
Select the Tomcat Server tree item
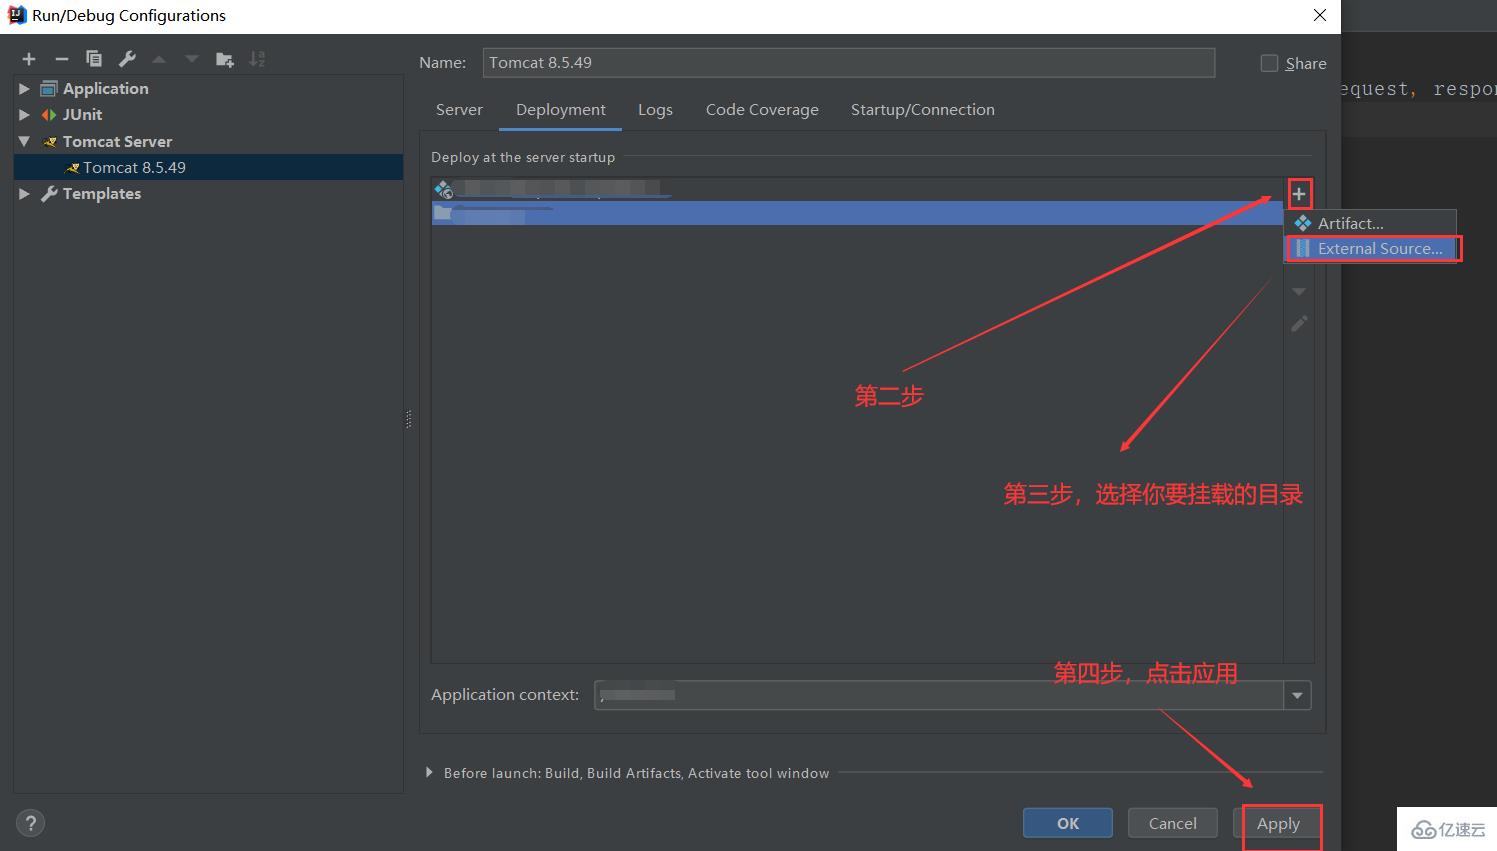pyautogui.click(x=117, y=141)
